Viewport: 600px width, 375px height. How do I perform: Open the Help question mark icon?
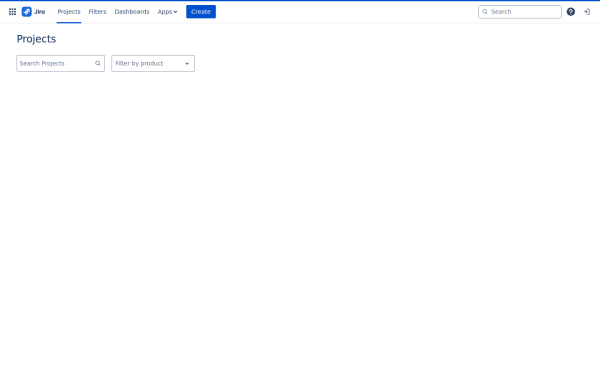(571, 12)
